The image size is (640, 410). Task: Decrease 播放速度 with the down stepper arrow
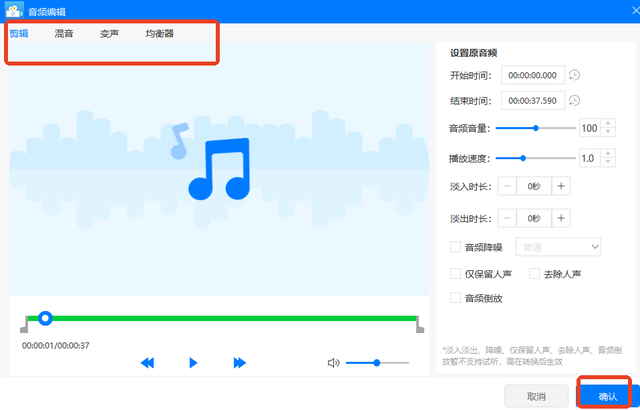click(608, 162)
